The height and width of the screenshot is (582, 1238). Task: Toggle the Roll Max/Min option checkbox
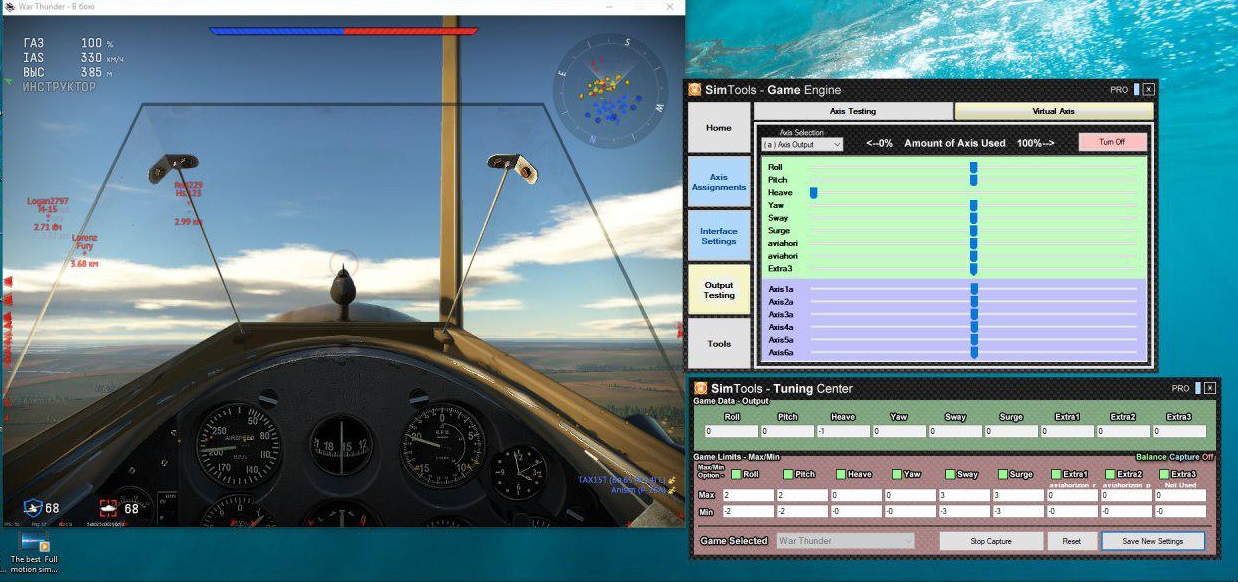coord(736,474)
